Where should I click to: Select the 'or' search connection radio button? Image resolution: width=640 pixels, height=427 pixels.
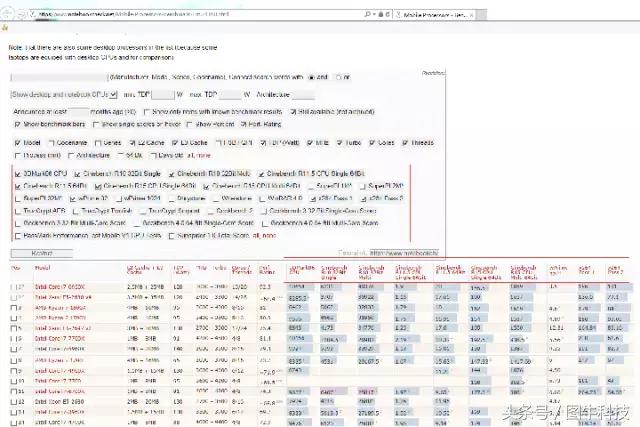pyautogui.click(x=338, y=77)
